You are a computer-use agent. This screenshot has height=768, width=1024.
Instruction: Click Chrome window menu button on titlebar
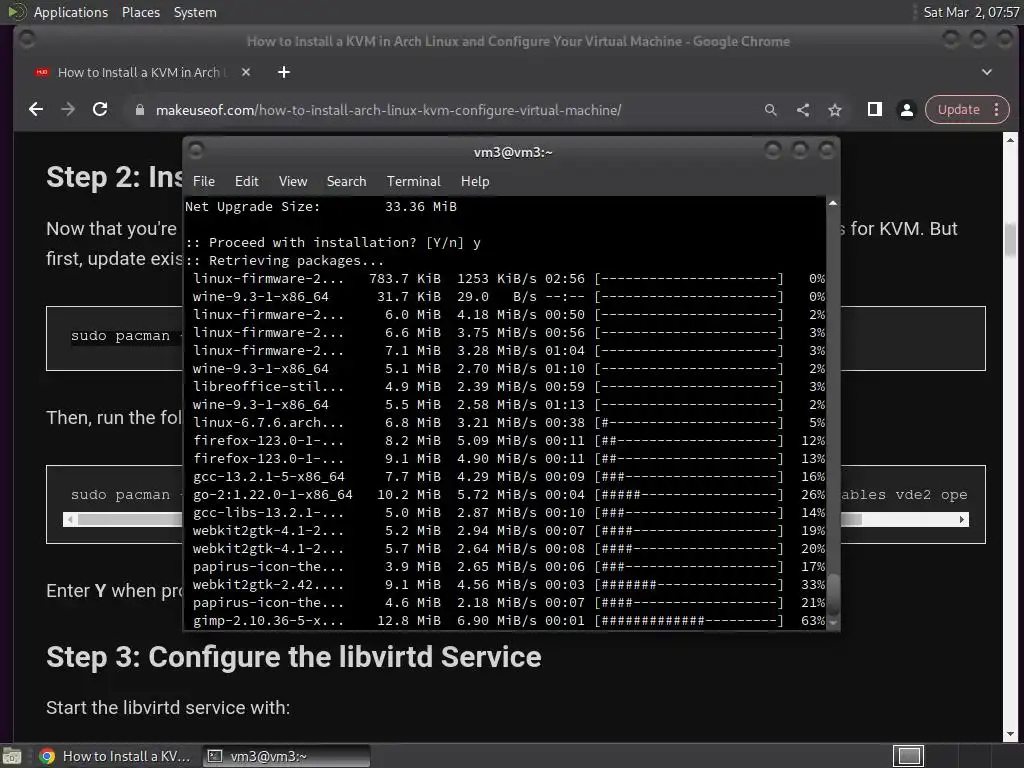click(x=27, y=39)
